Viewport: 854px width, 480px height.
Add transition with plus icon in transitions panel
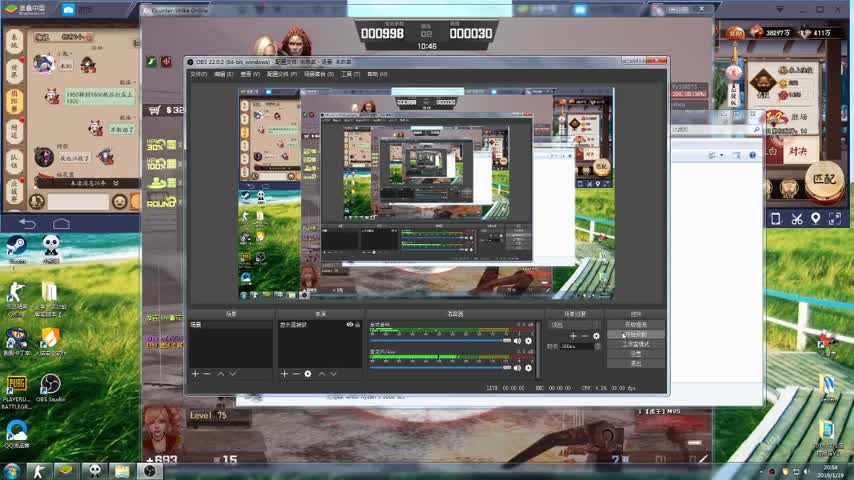coord(573,336)
